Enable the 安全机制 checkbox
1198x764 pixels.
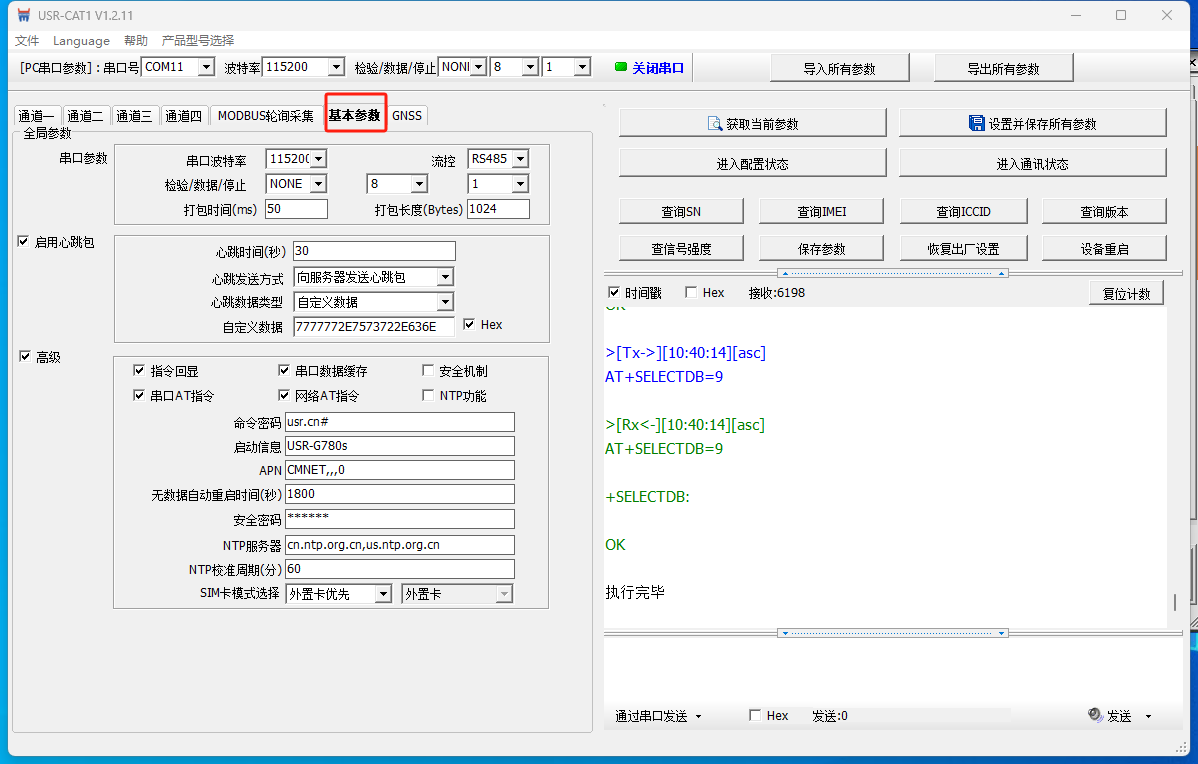pos(429,371)
